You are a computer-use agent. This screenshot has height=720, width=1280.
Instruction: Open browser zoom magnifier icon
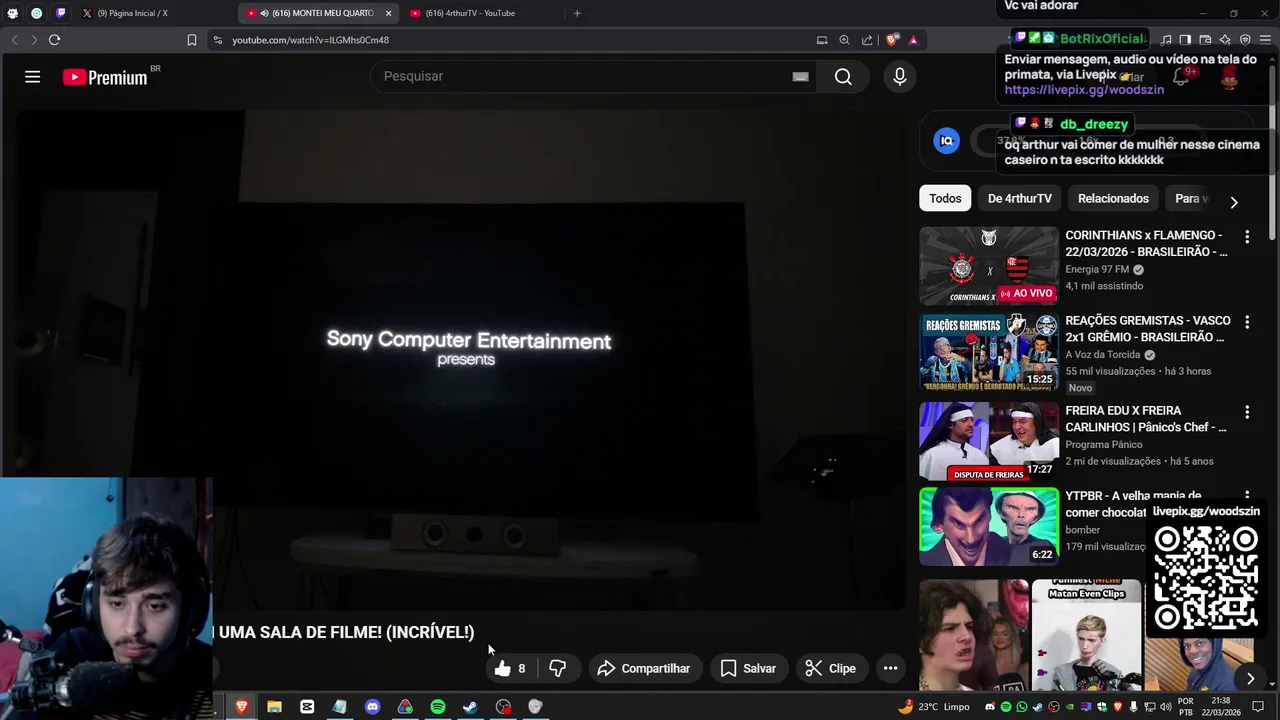[844, 40]
